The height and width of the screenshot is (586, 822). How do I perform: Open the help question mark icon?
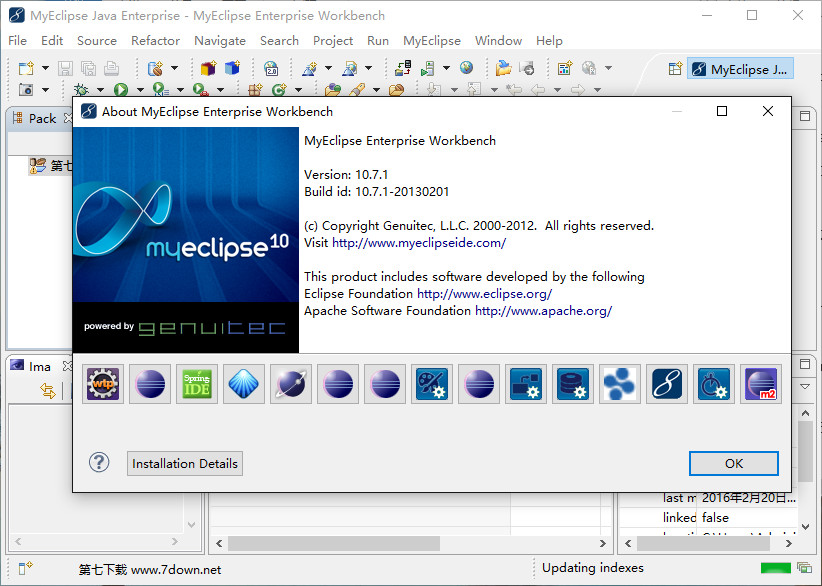(x=99, y=463)
